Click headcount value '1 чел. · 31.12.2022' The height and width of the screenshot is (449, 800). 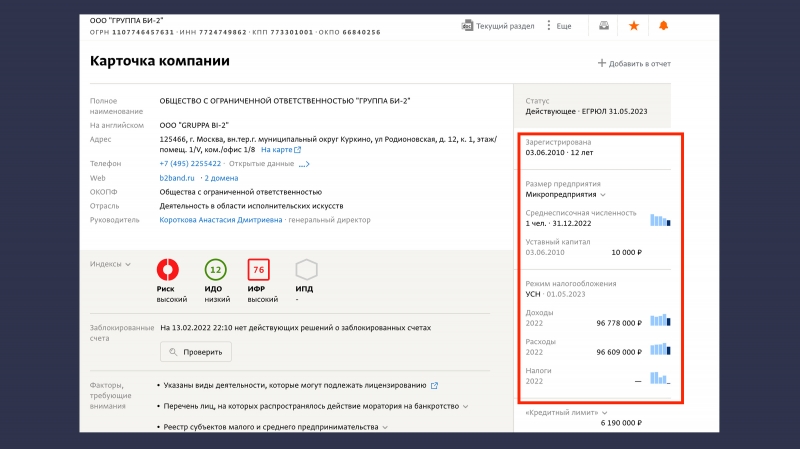point(558,223)
